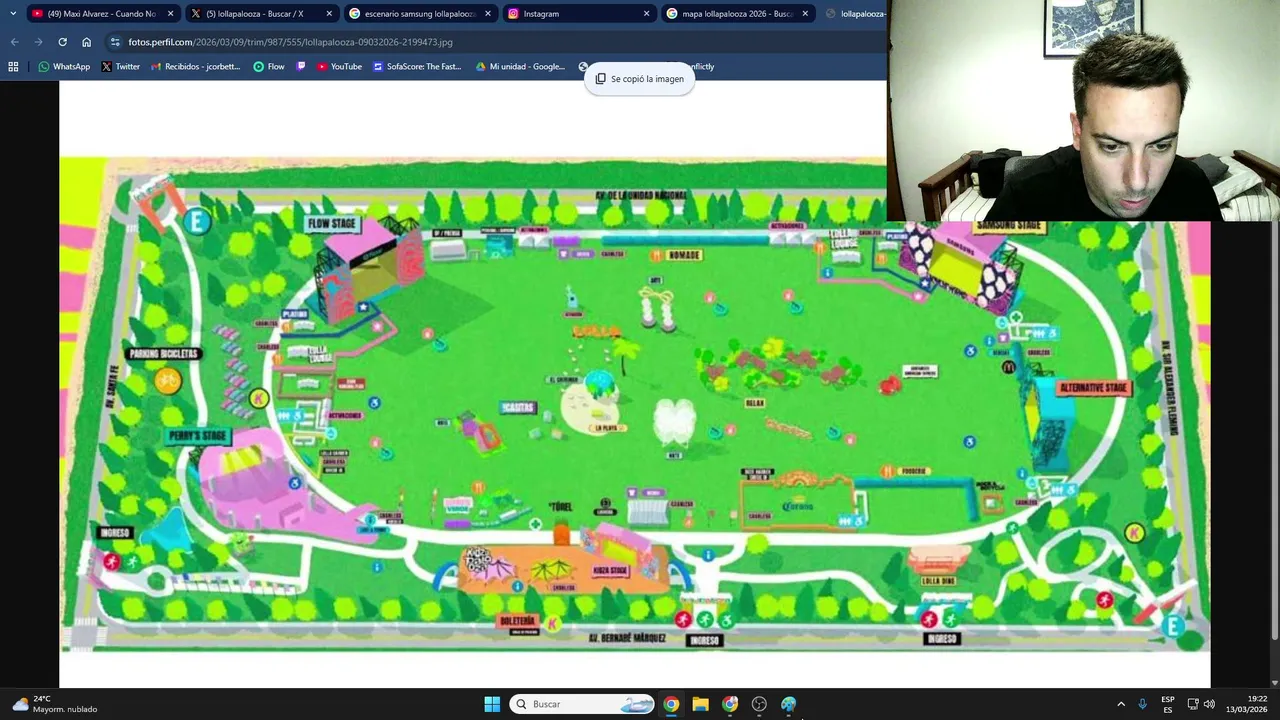This screenshot has width=1280, height=720.
Task: Go forward with the browser arrow
Action: click(38, 42)
